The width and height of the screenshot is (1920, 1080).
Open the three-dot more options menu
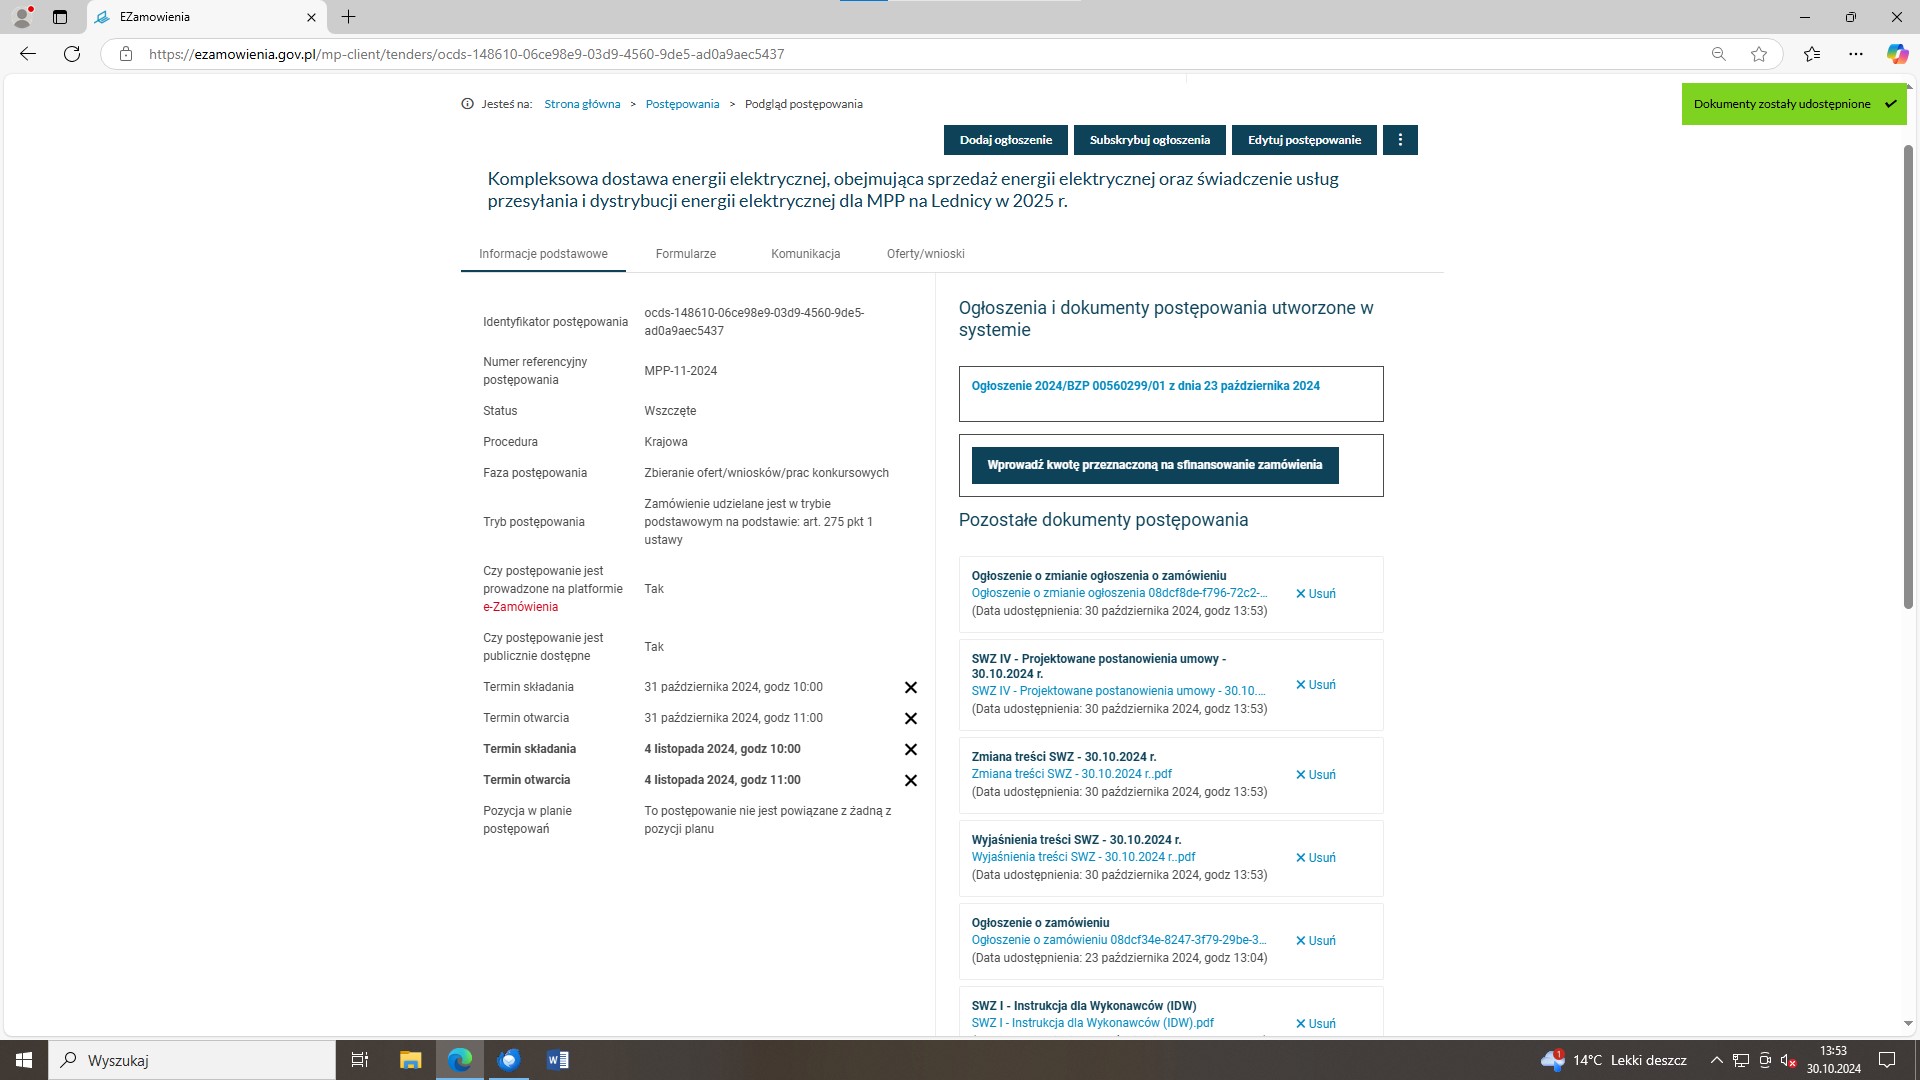point(1400,140)
